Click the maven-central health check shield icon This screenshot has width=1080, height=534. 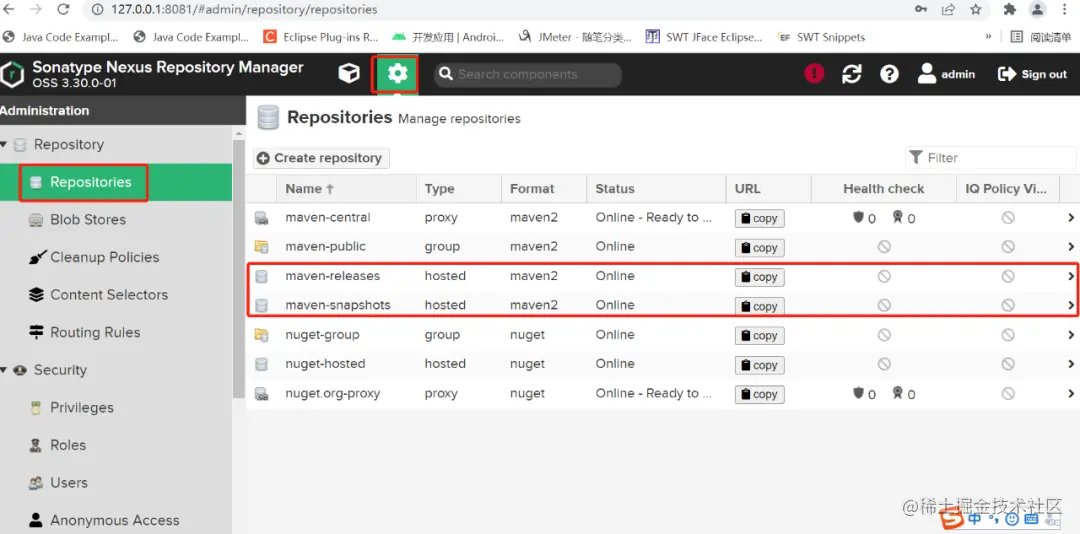pyautogui.click(x=858, y=218)
